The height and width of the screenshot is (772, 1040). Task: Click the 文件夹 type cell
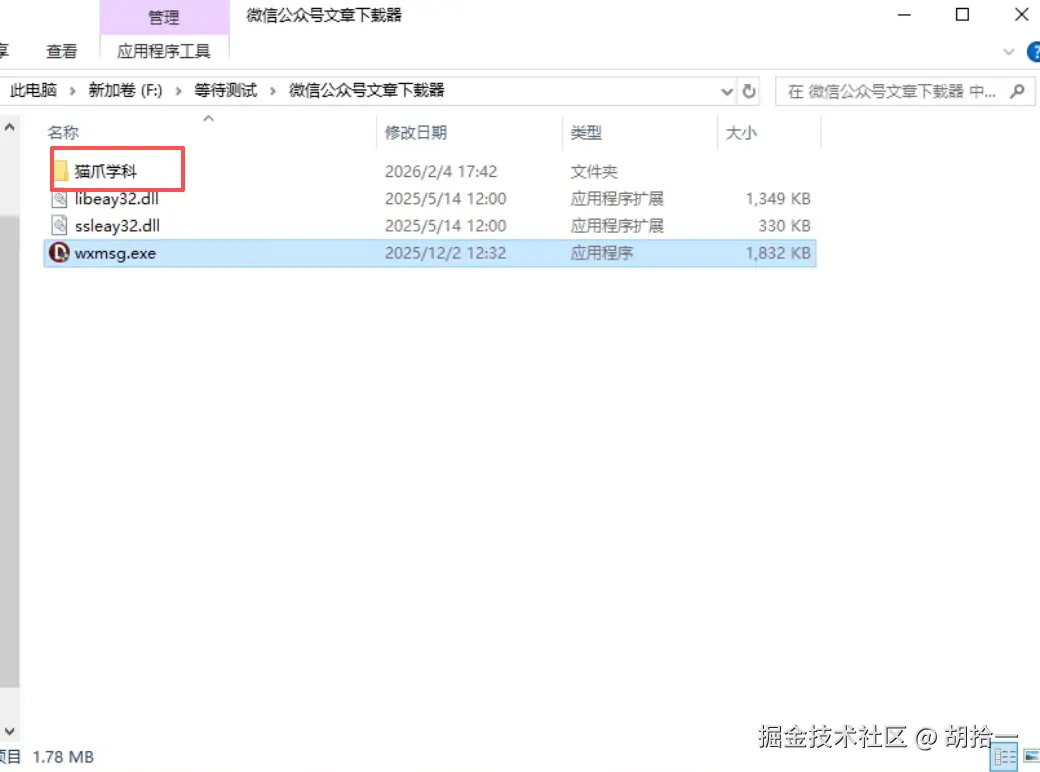point(594,171)
